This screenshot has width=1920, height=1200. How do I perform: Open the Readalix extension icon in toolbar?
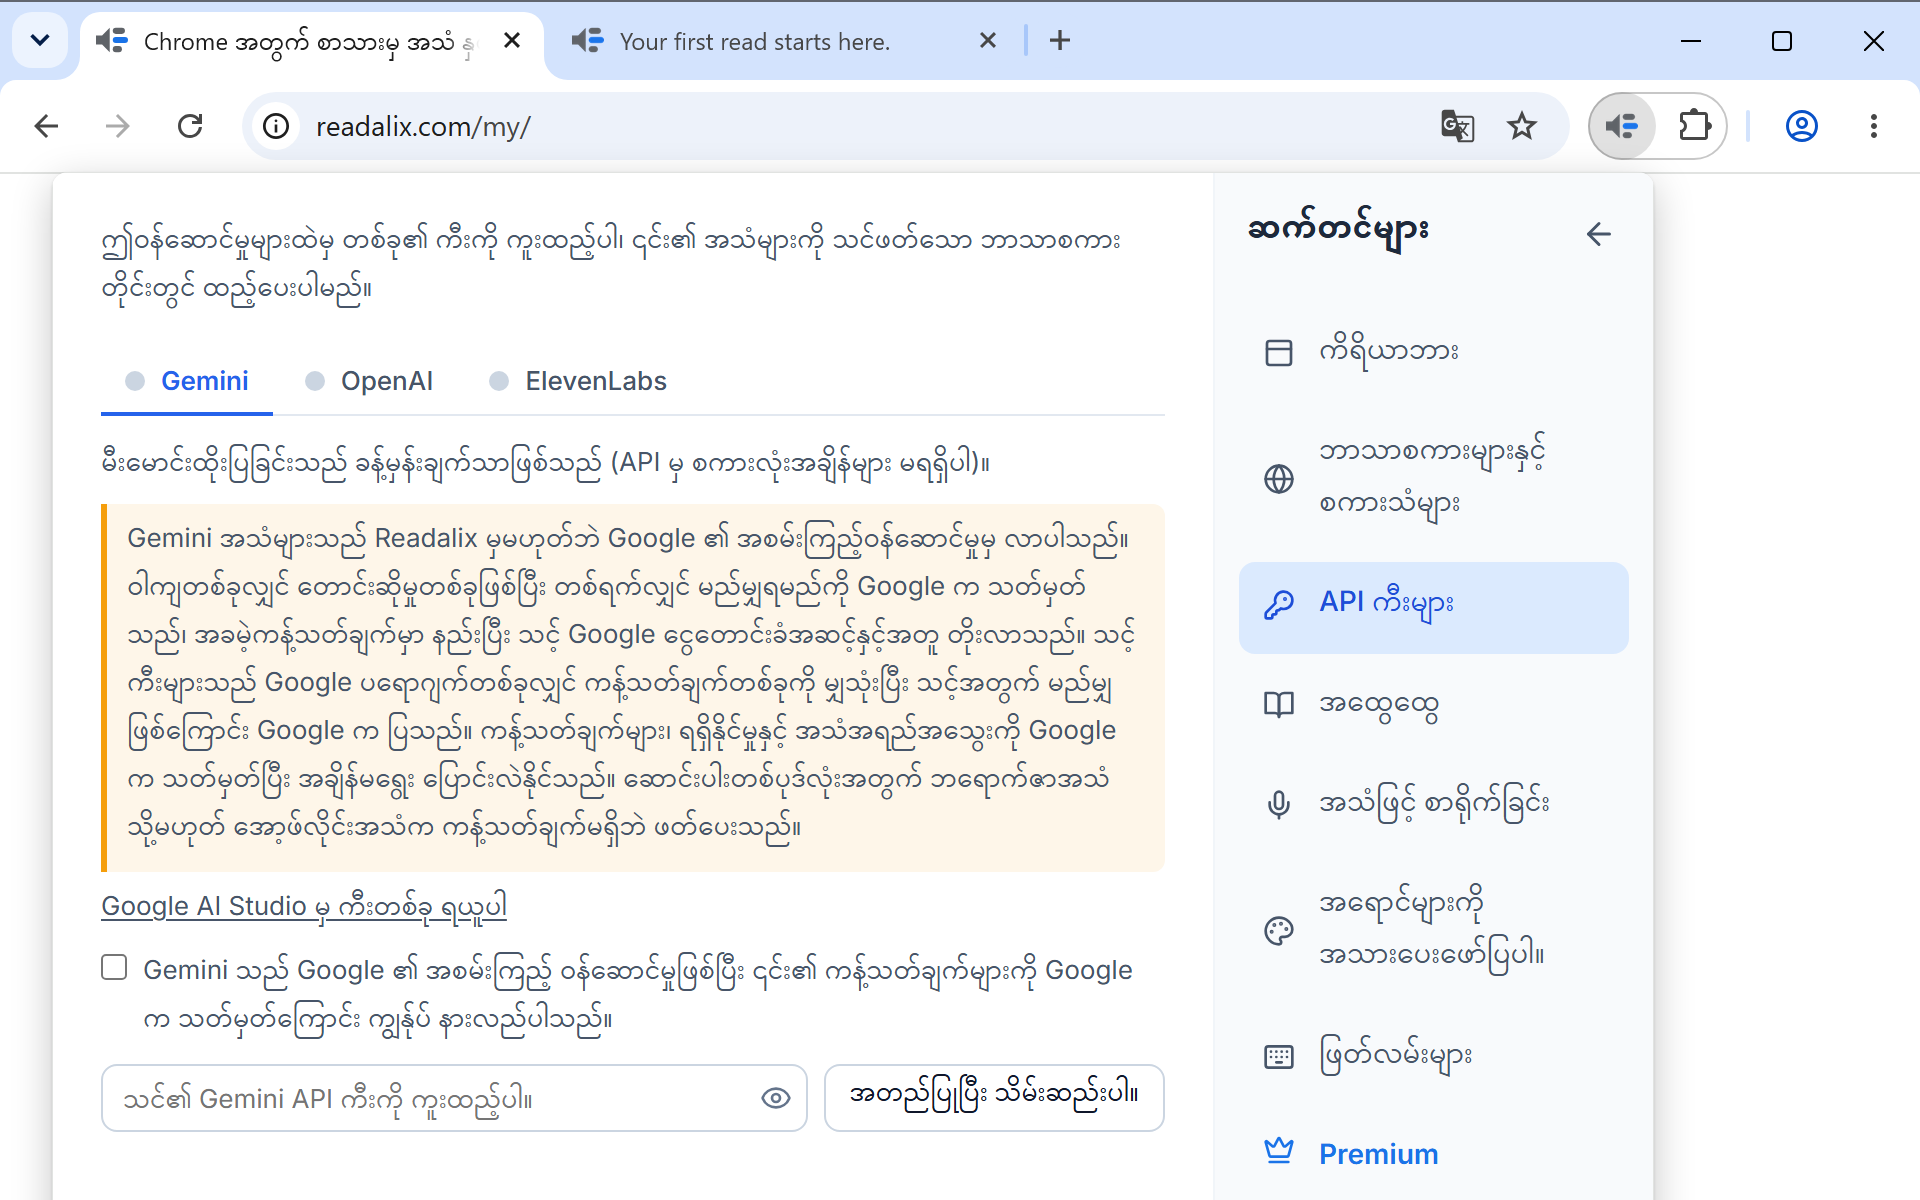pos(1622,126)
